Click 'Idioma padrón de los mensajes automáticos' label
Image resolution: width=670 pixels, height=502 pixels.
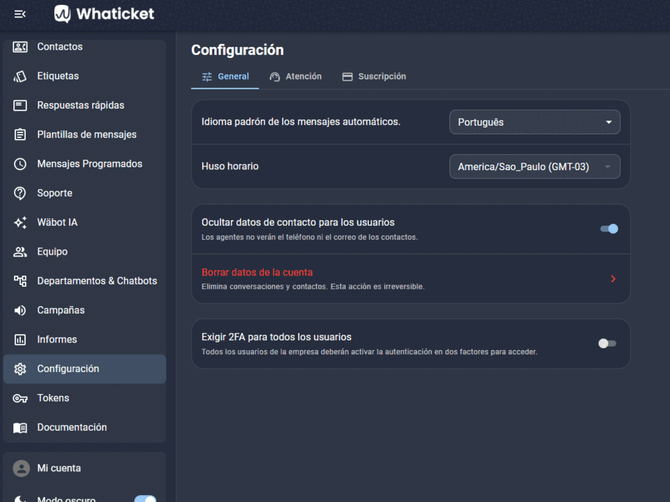pyautogui.click(x=301, y=122)
